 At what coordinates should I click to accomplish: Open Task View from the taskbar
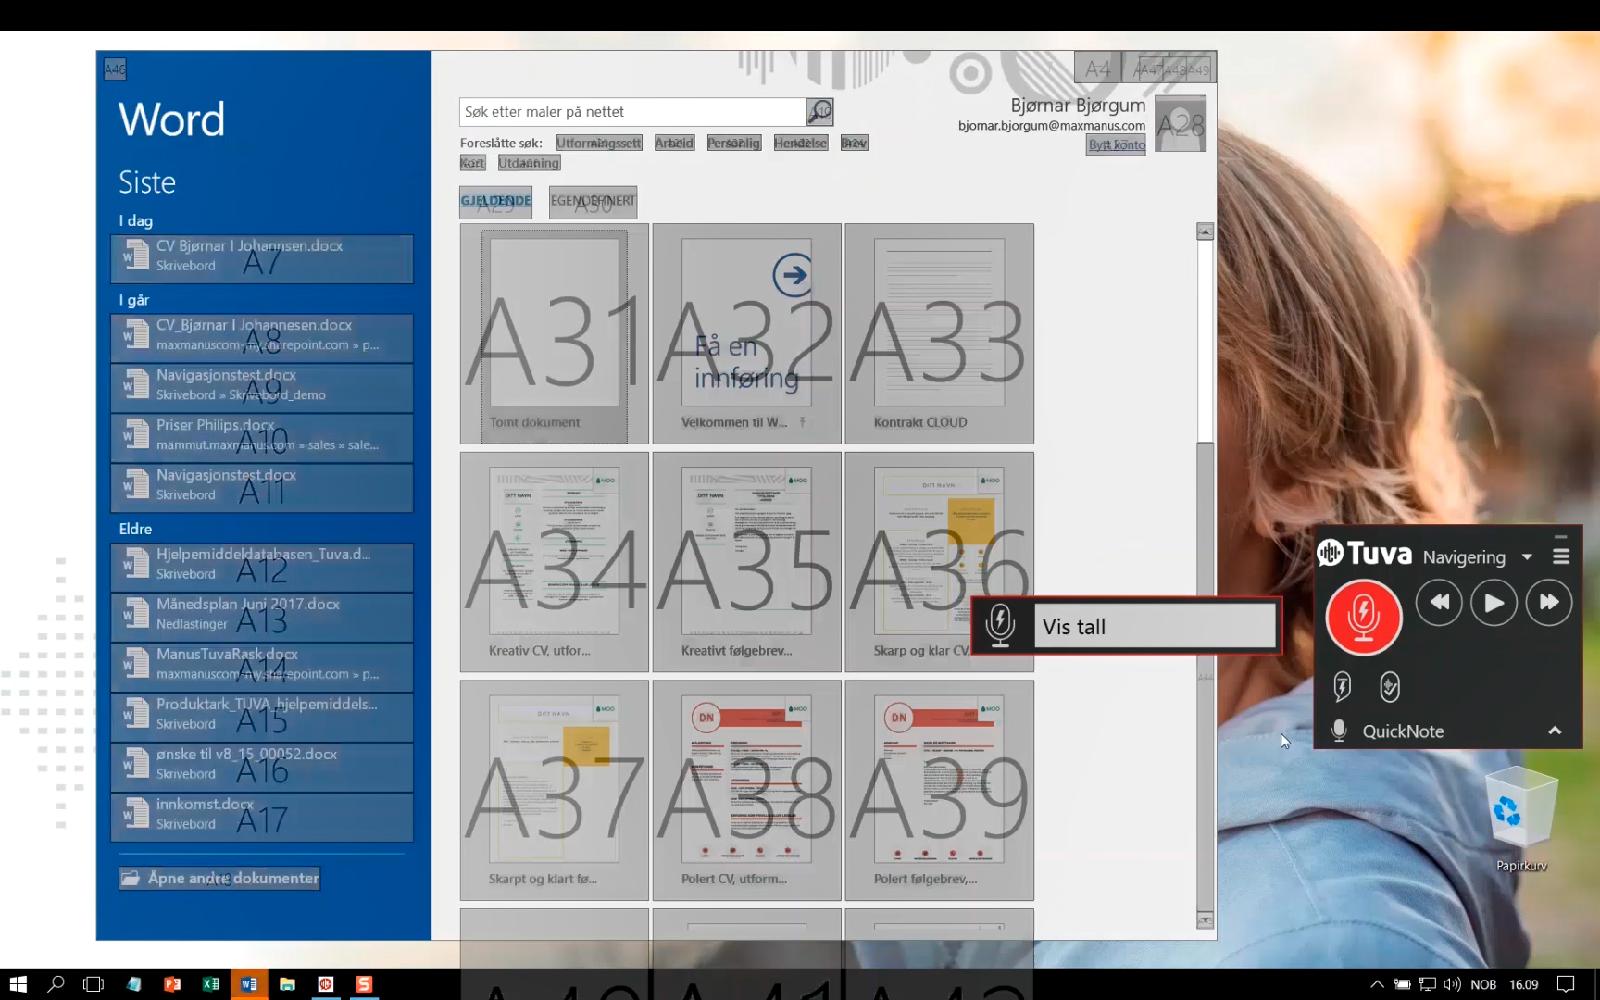(93, 984)
